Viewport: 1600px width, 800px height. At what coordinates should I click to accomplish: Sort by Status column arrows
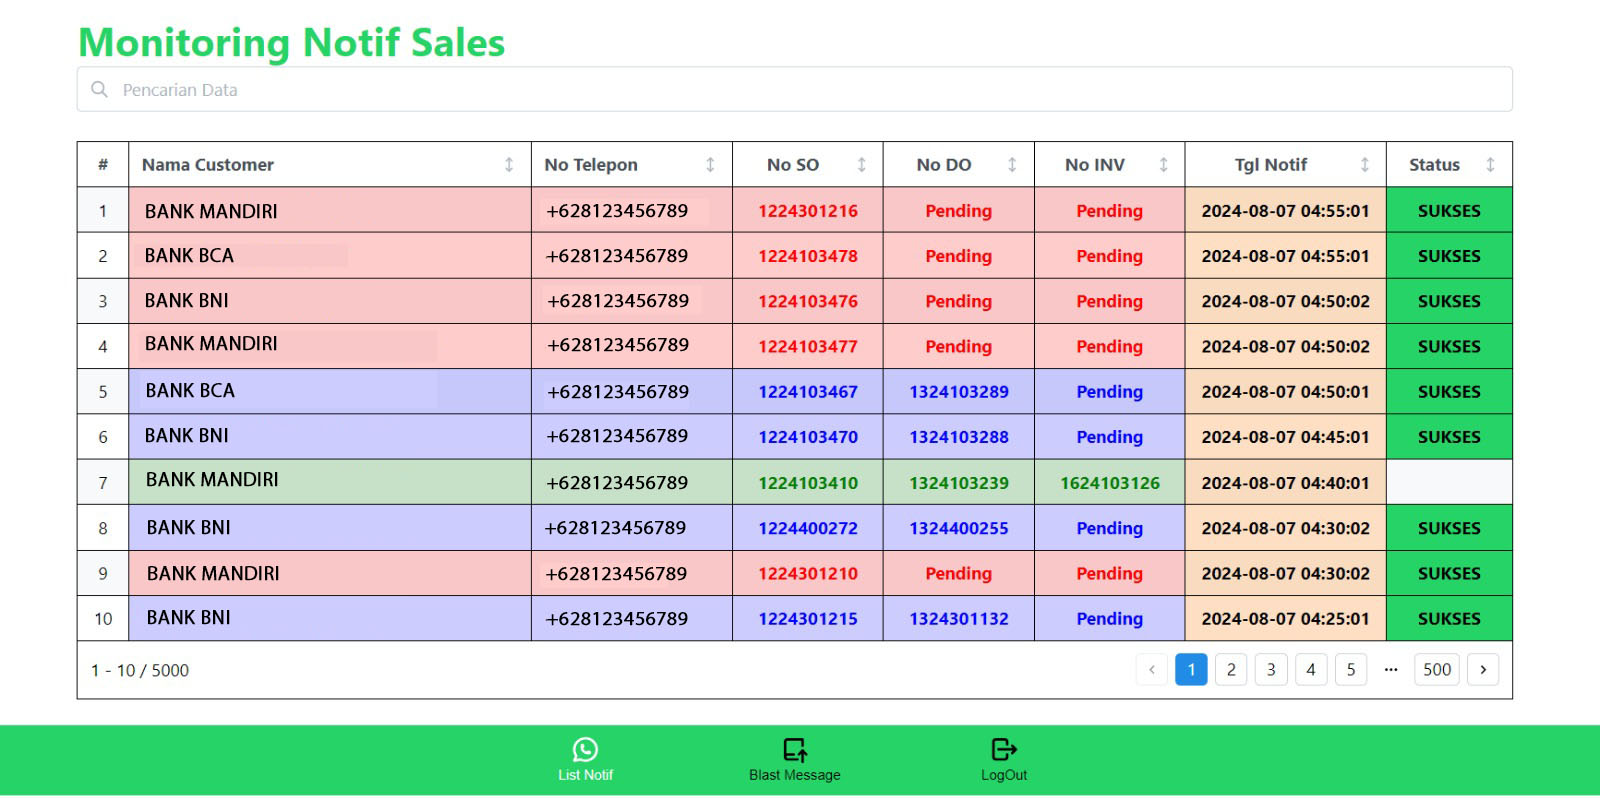click(1490, 165)
